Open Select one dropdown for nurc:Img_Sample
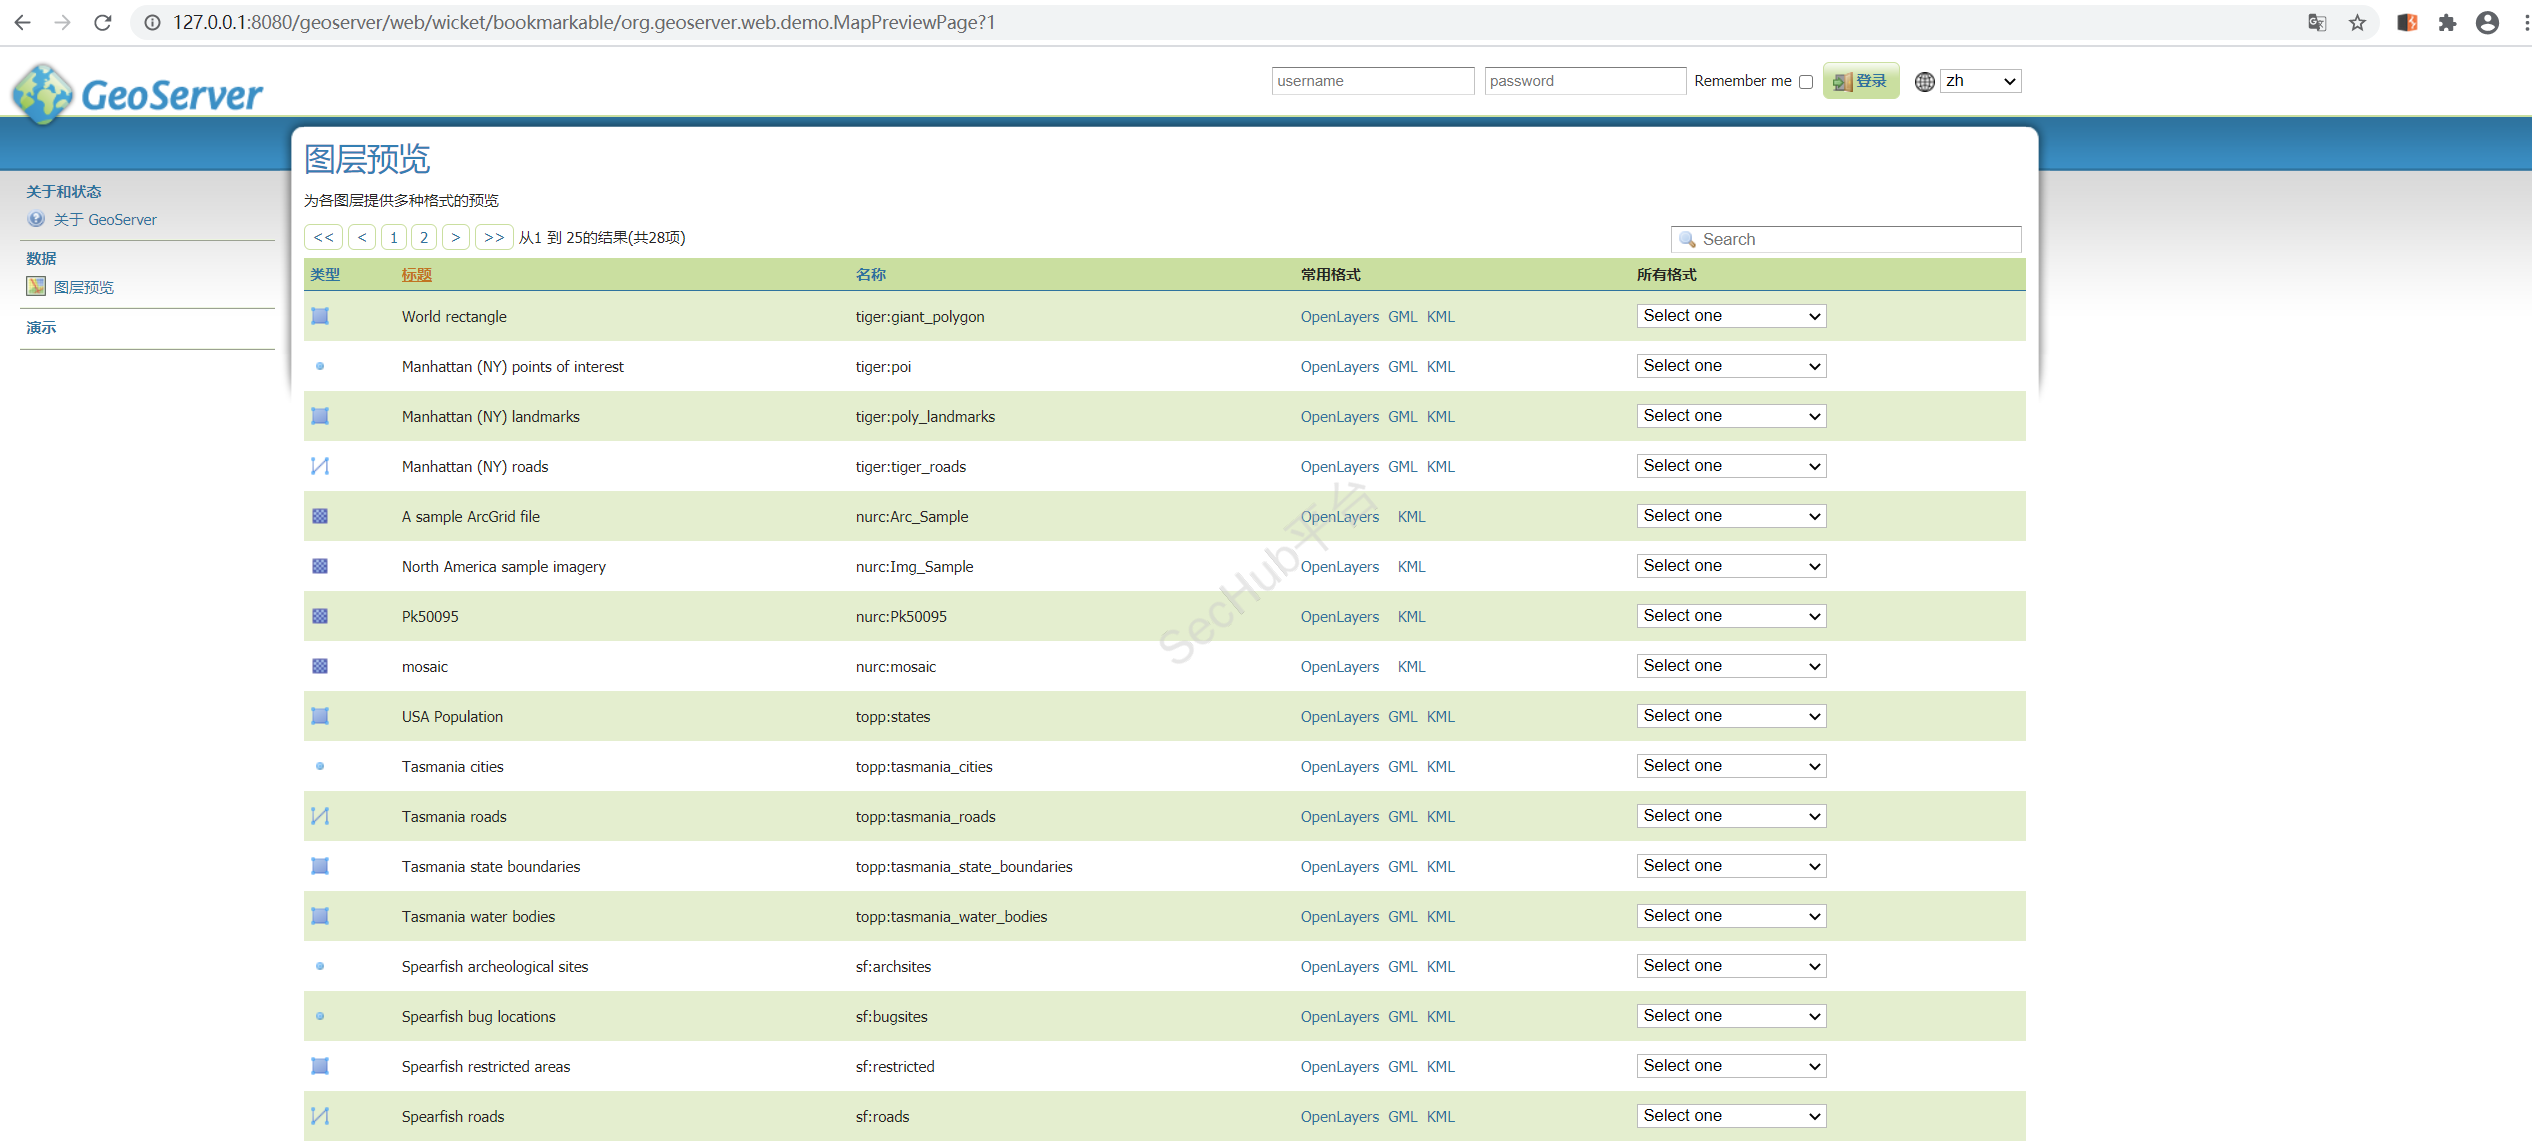Image resolution: width=2532 pixels, height=1142 pixels. click(x=1731, y=566)
